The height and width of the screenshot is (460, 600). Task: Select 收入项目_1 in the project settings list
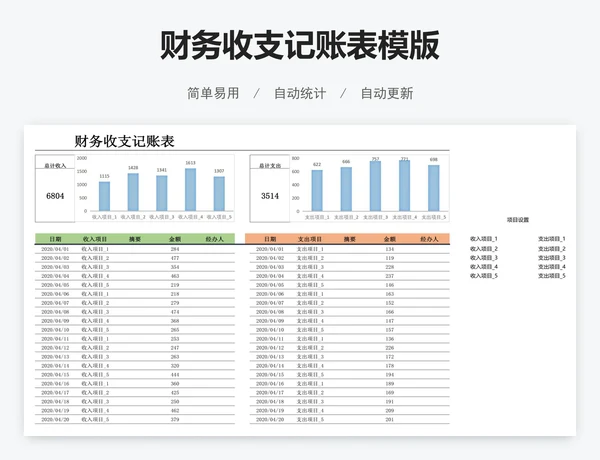(484, 239)
